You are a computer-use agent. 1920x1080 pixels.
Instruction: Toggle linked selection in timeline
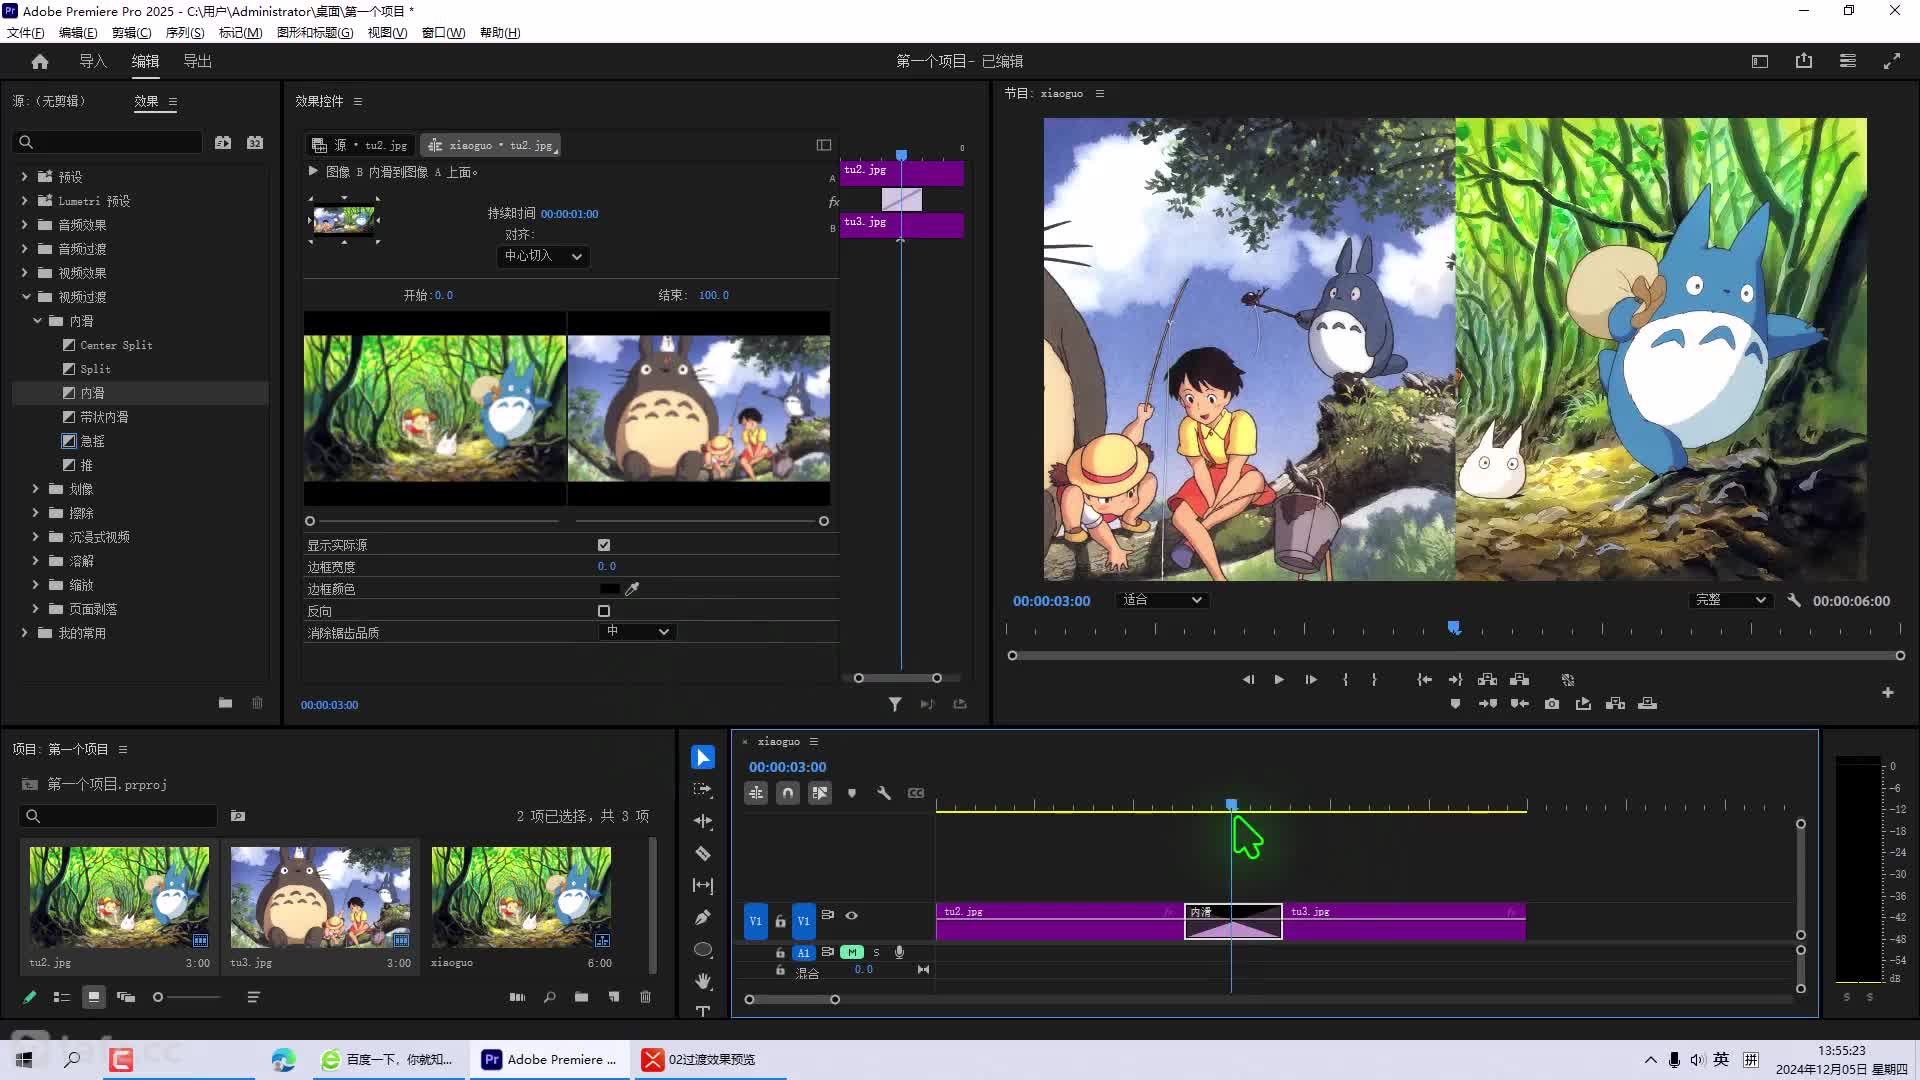(x=820, y=793)
